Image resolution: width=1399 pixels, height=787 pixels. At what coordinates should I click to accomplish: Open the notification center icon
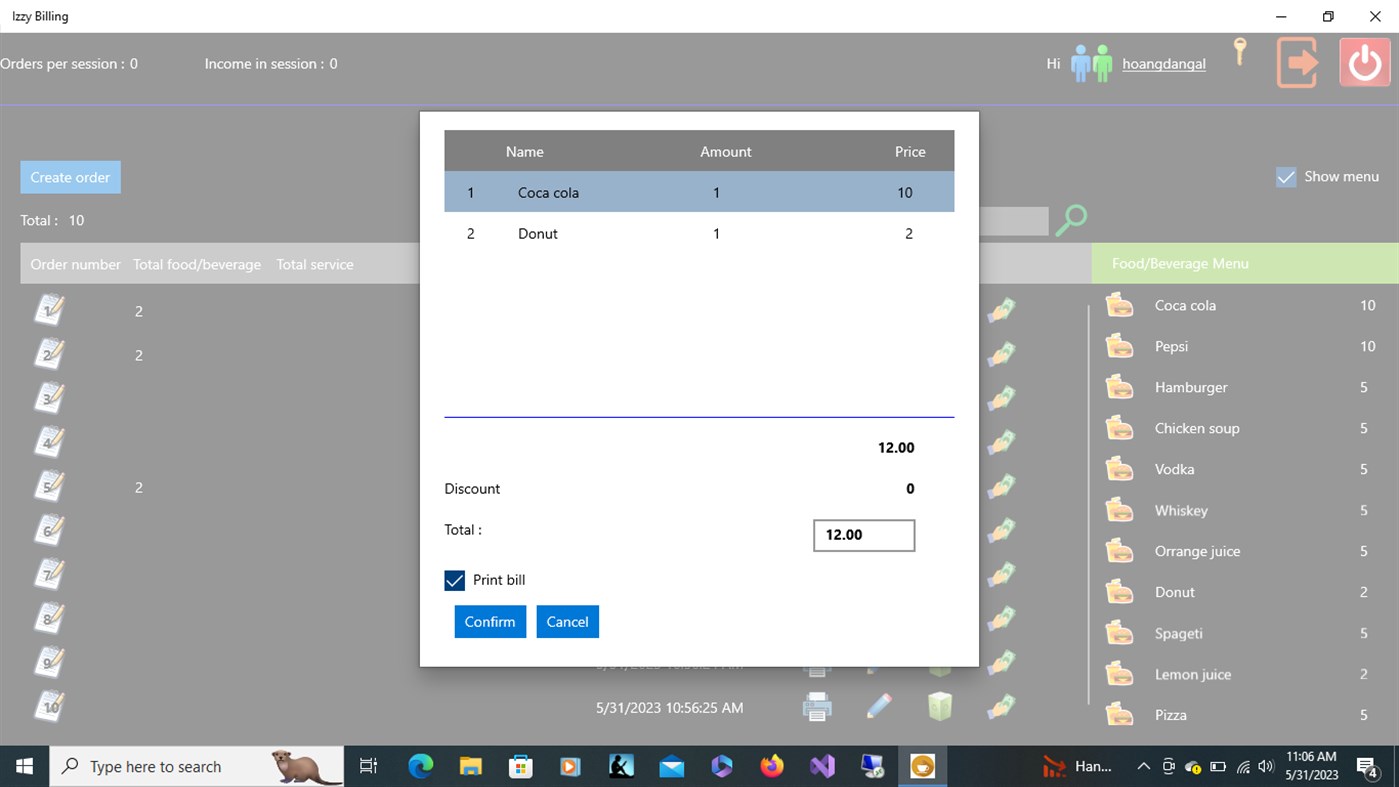point(1367,767)
